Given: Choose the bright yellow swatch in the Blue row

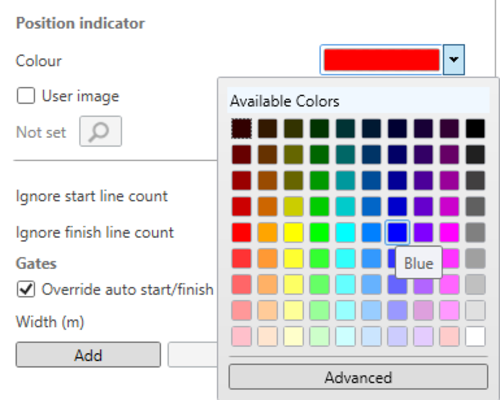Looking at the screenshot, I should click(x=293, y=232).
